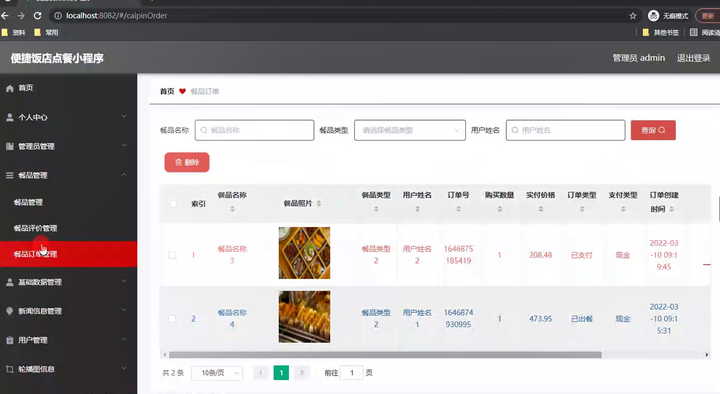Reload the page with the refresh icon
The height and width of the screenshot is (394, 720).
tap(38, 16)
